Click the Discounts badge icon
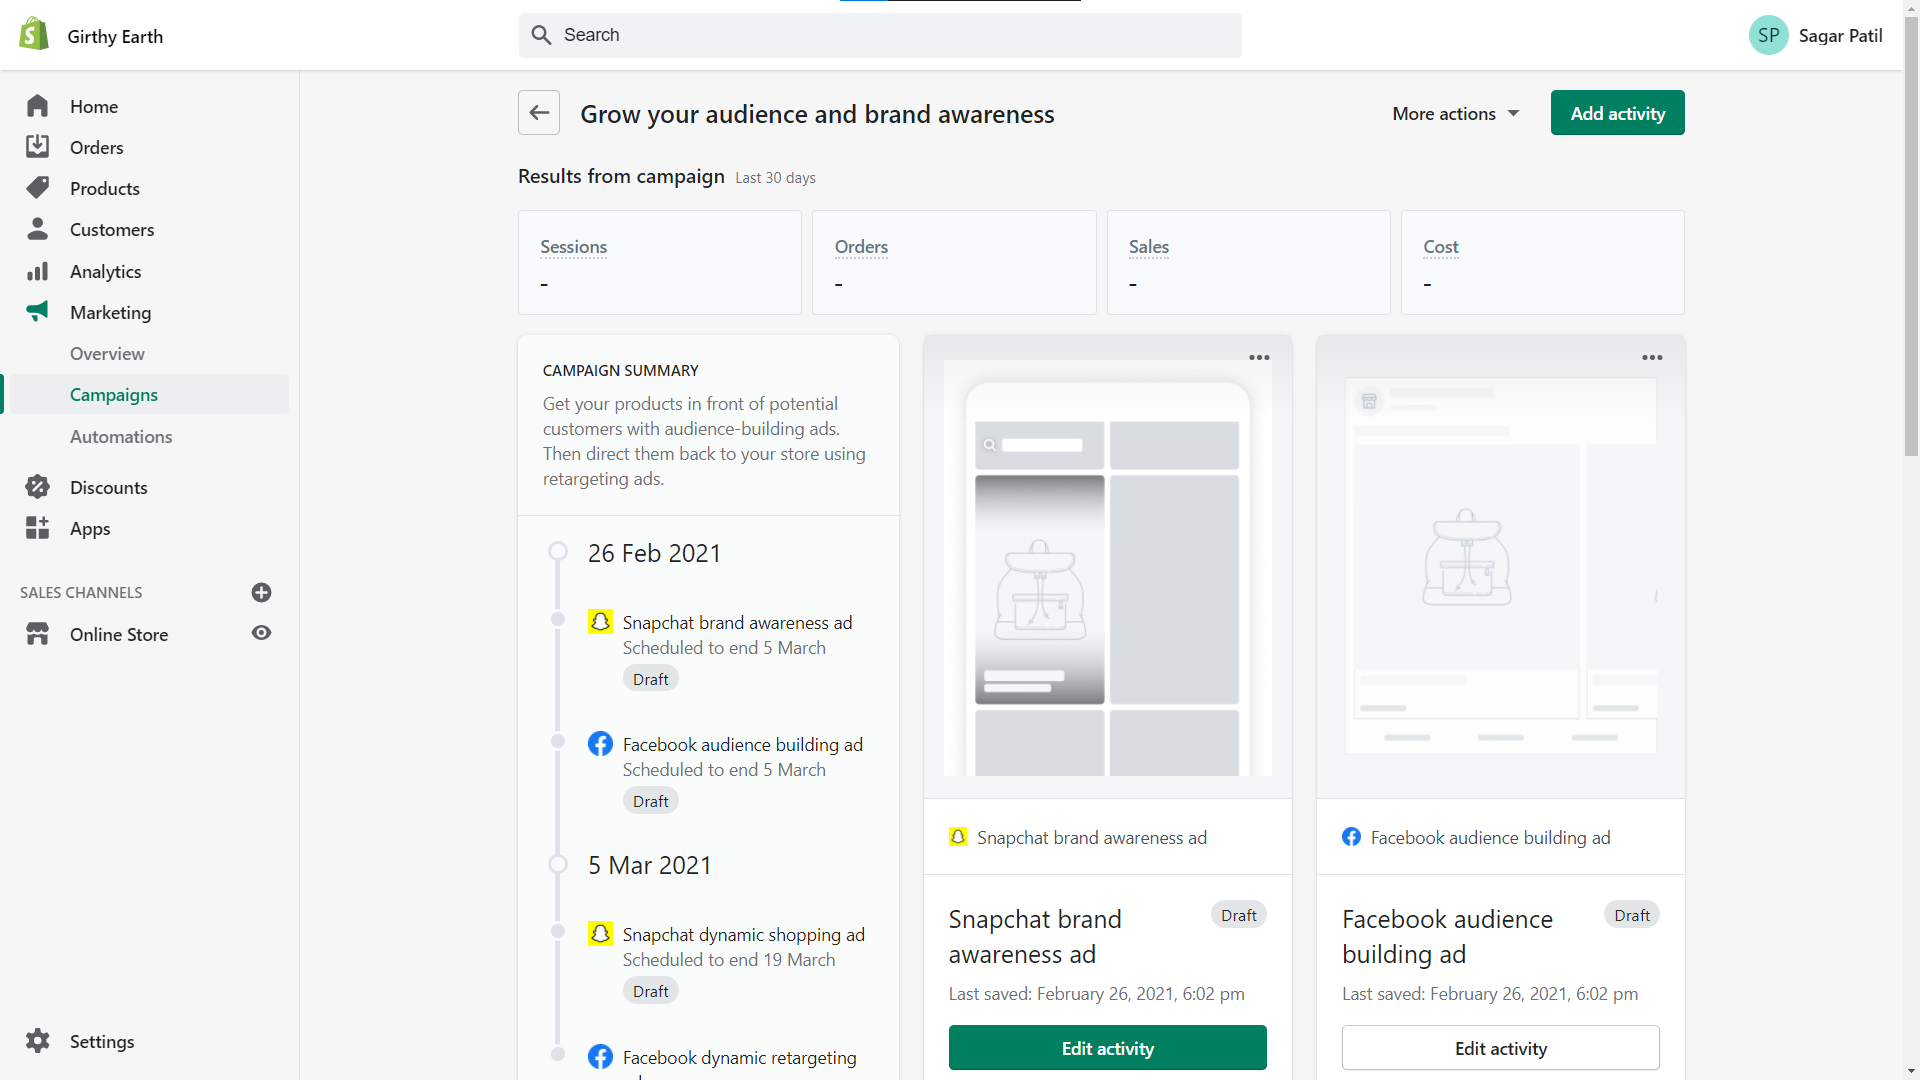 [37, 487]
